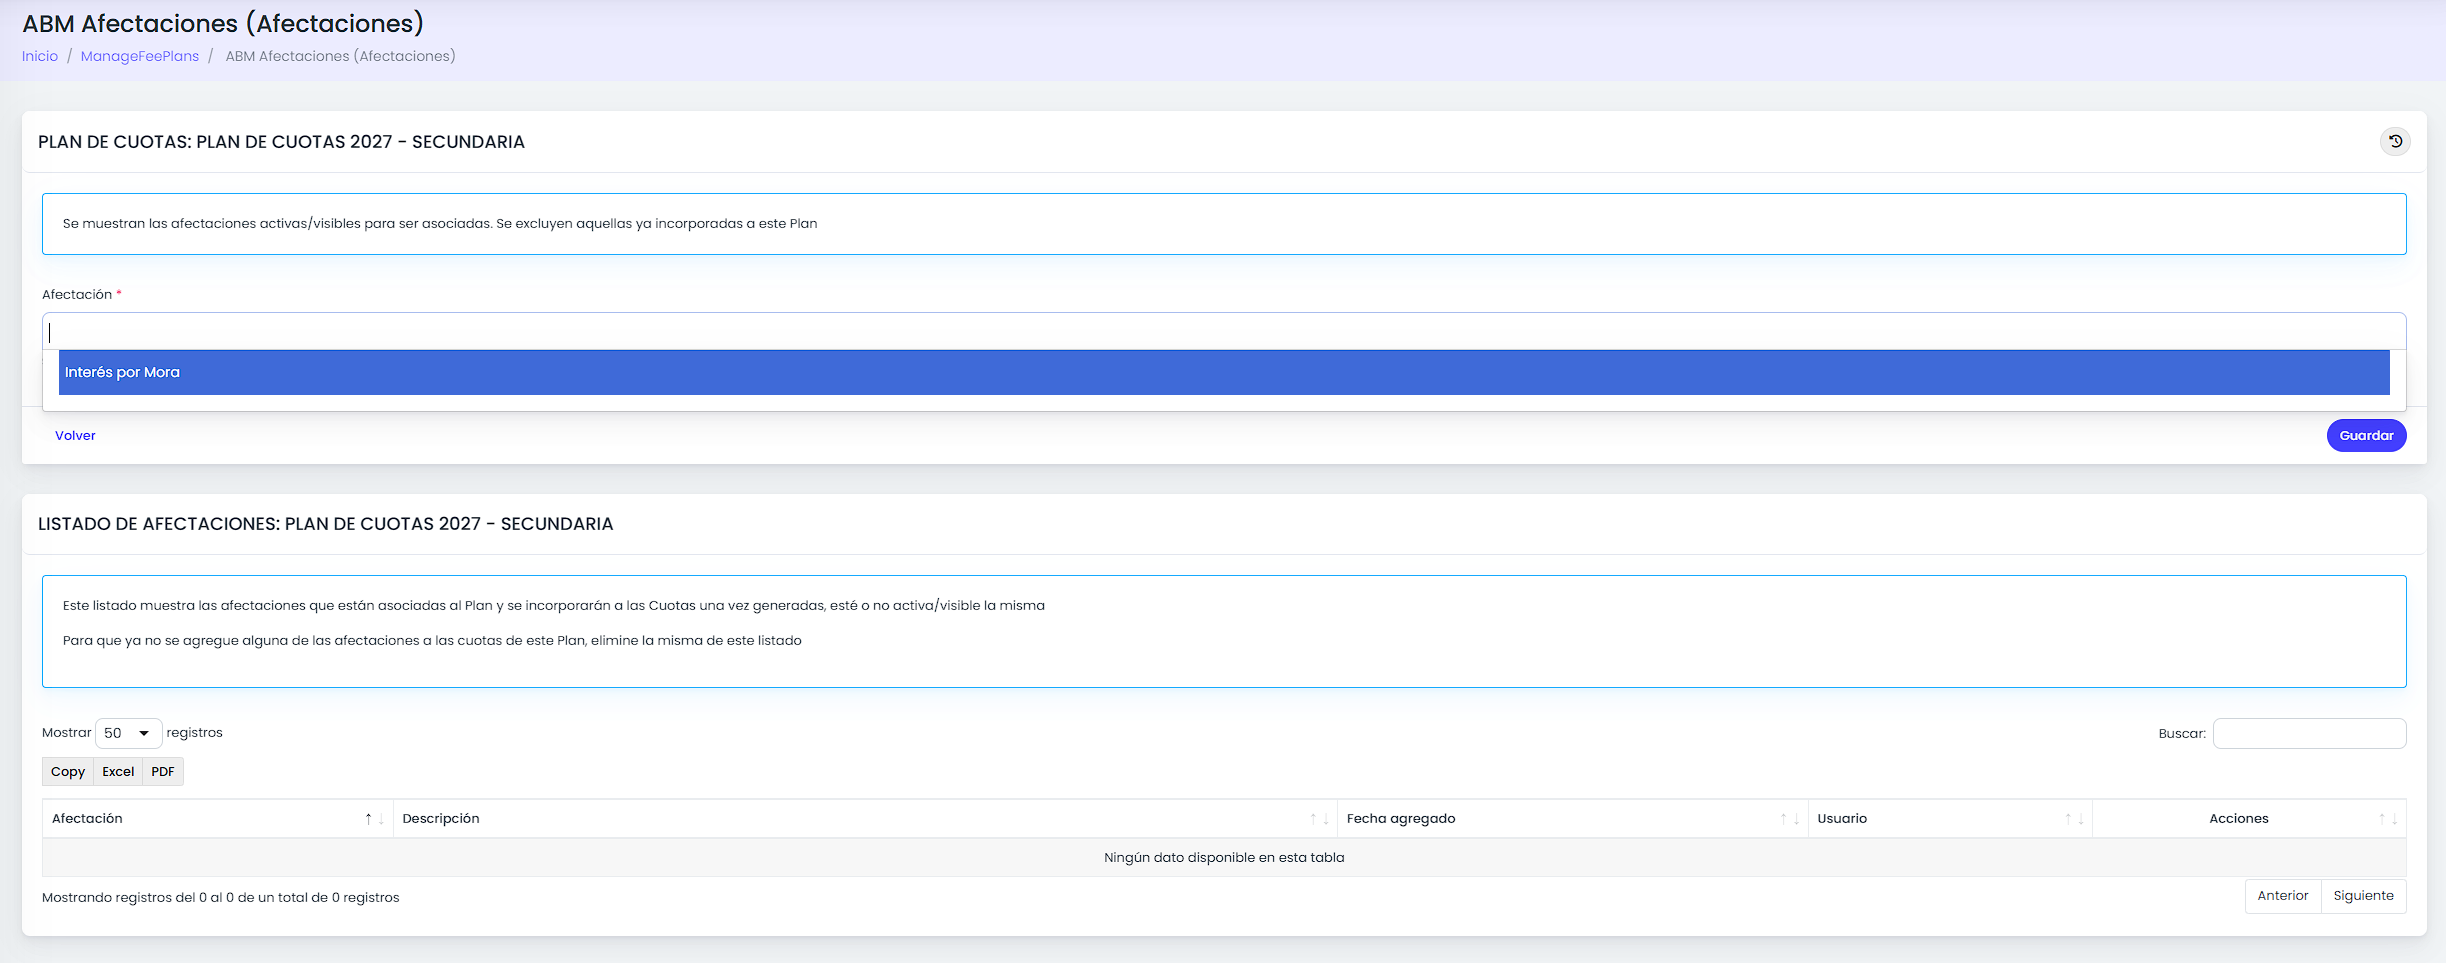The width and height of the screenshot is (2446, 963).
Task: Open the history icon in plan header
Action: [x=2395, y=141]
